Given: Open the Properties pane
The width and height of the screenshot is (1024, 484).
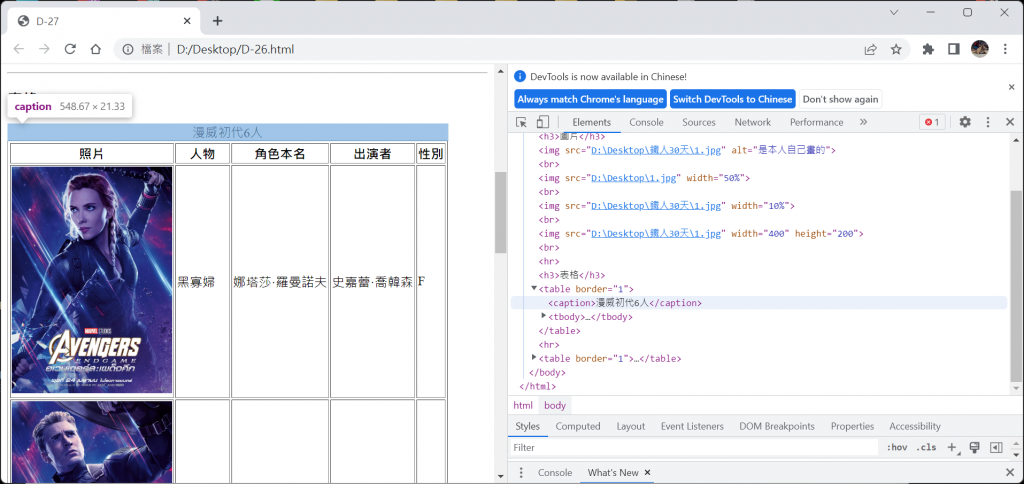Looking at the screenshot, I should pos(852,426).
